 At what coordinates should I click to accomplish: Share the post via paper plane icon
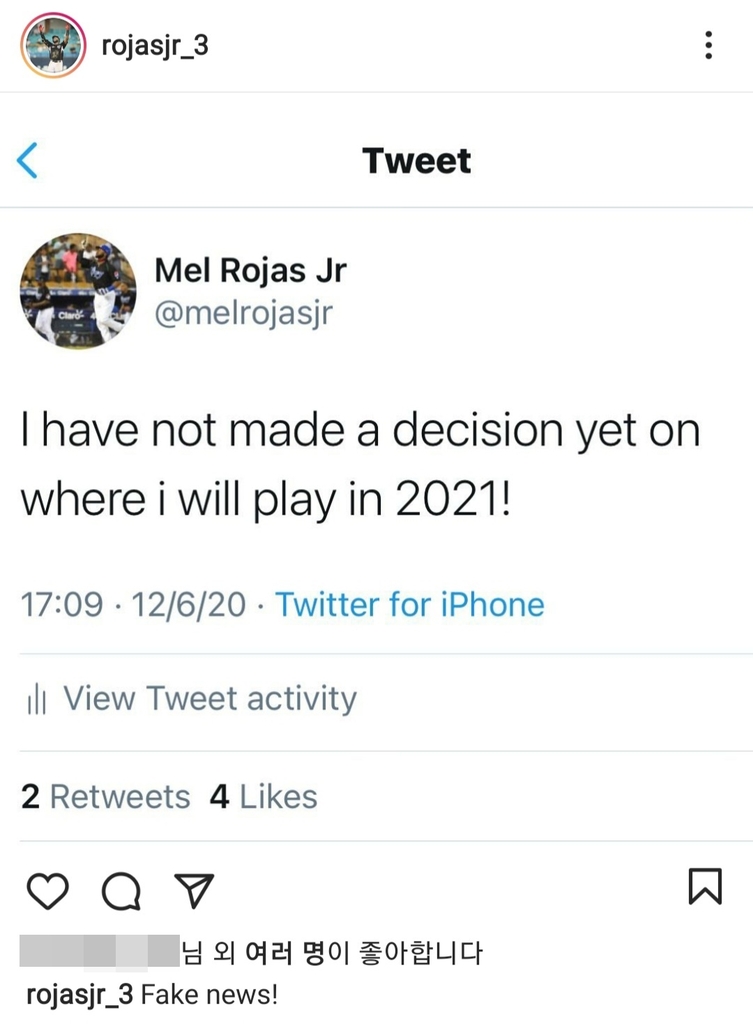tap(194, 889)
